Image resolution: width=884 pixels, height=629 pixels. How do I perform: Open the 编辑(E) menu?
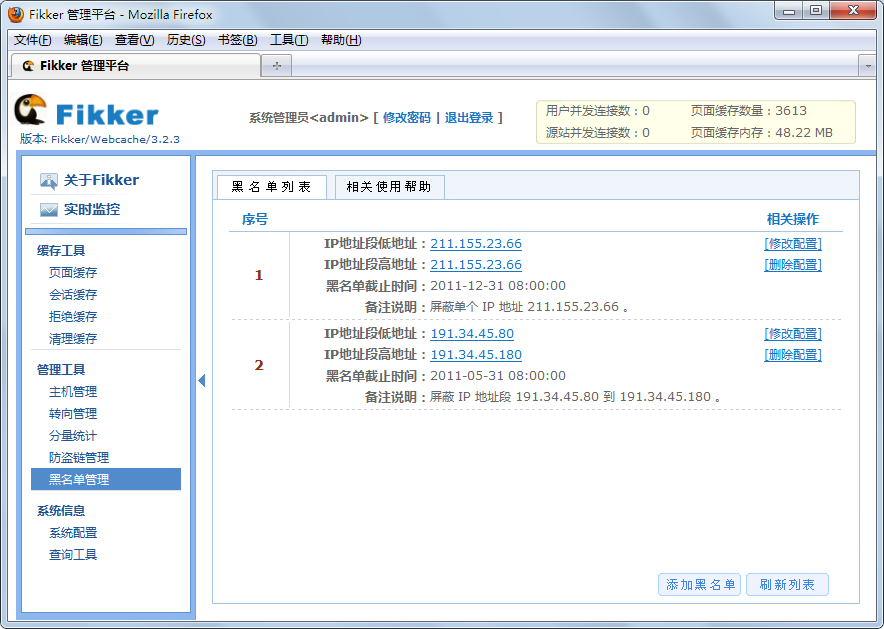point(83,40)
